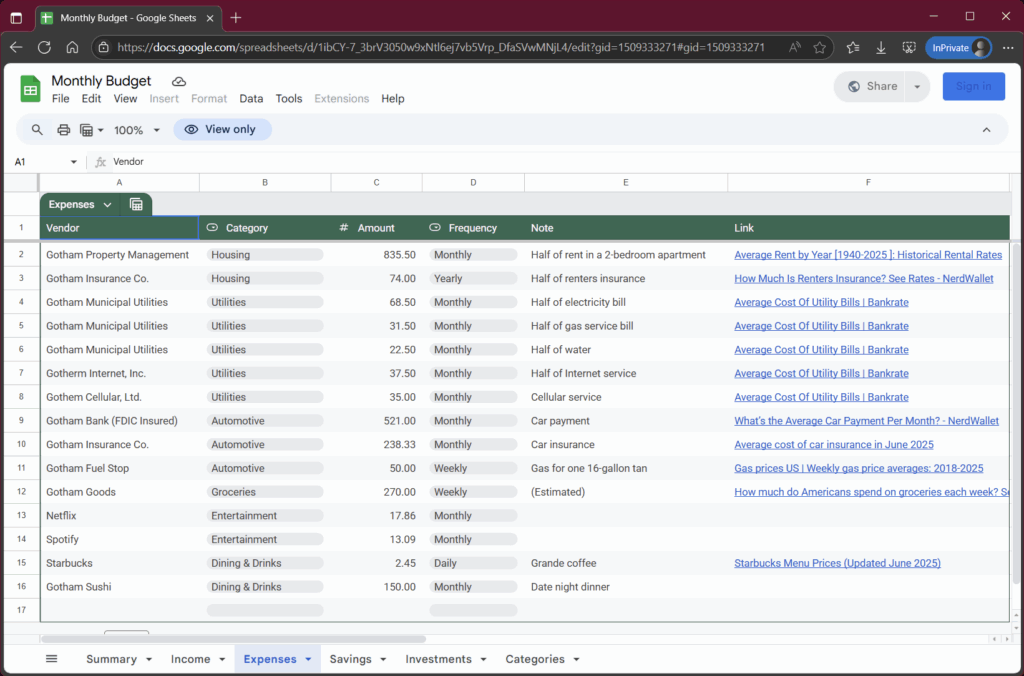Open the Summary sheet tab menu arrow
Image resolution: width=1024 pixels, height=676 pixels.
pos(149,660)
